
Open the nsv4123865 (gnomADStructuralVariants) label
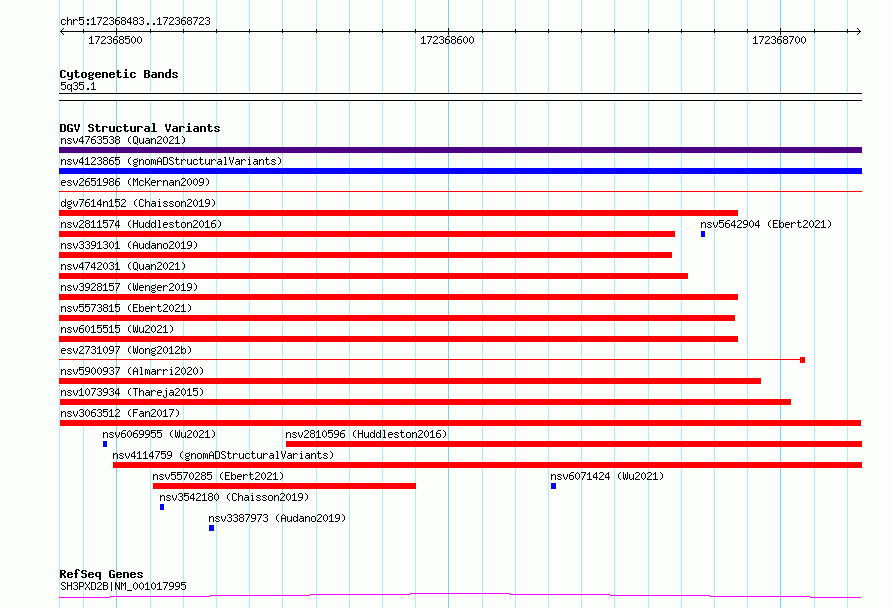coord(171,161)
